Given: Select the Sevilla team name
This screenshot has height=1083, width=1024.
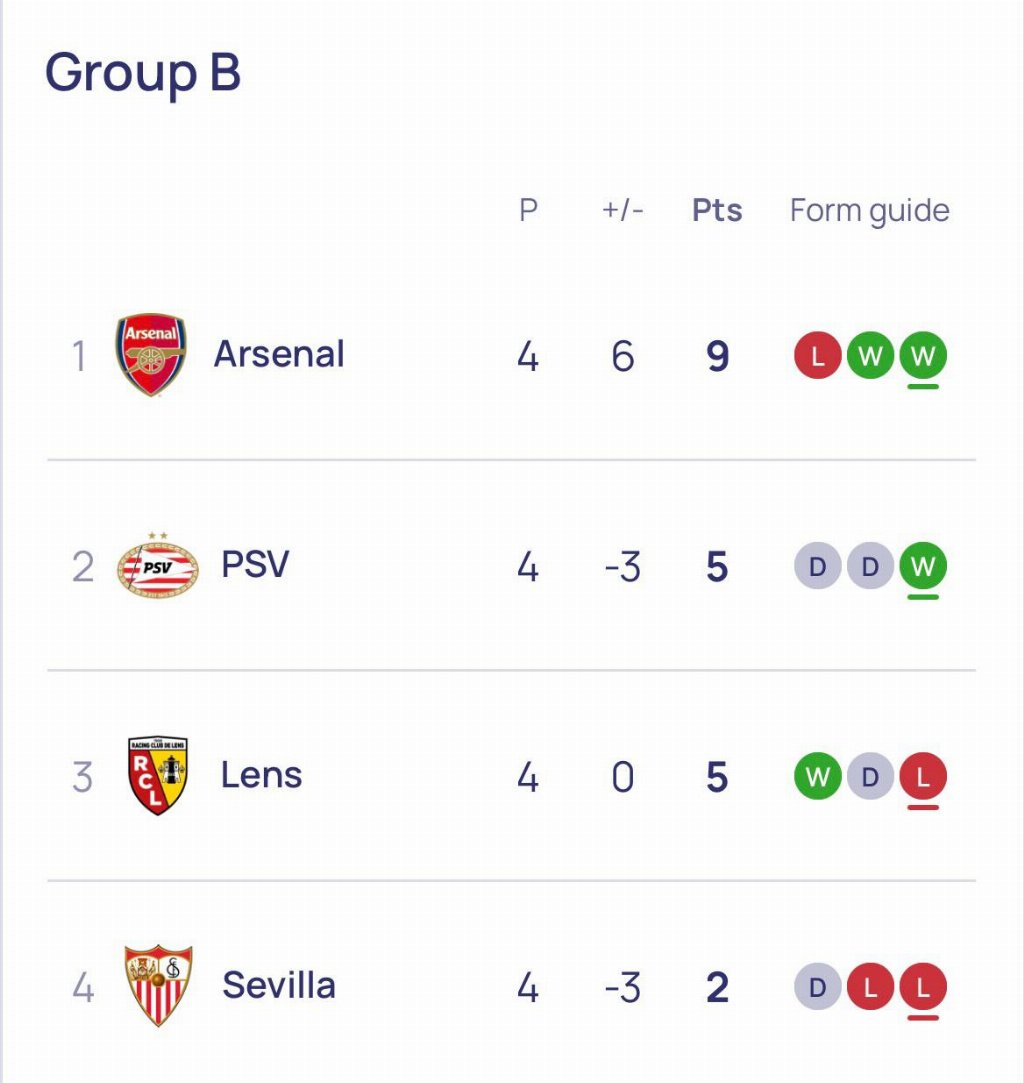Looking at the screenshot, I should click(x=279, y=986).
